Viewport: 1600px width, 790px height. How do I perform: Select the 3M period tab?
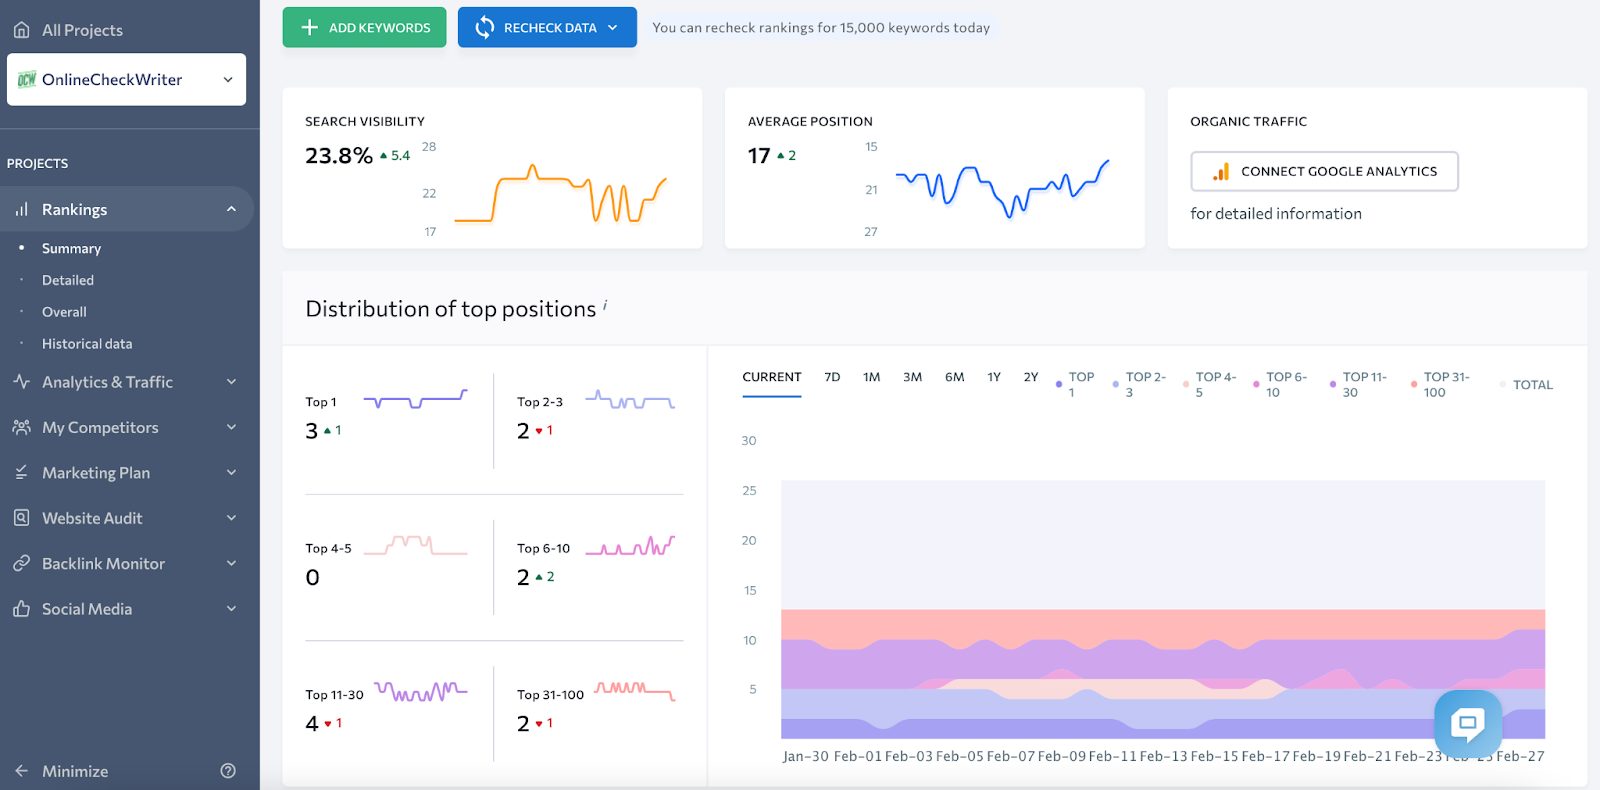point(912,377)
